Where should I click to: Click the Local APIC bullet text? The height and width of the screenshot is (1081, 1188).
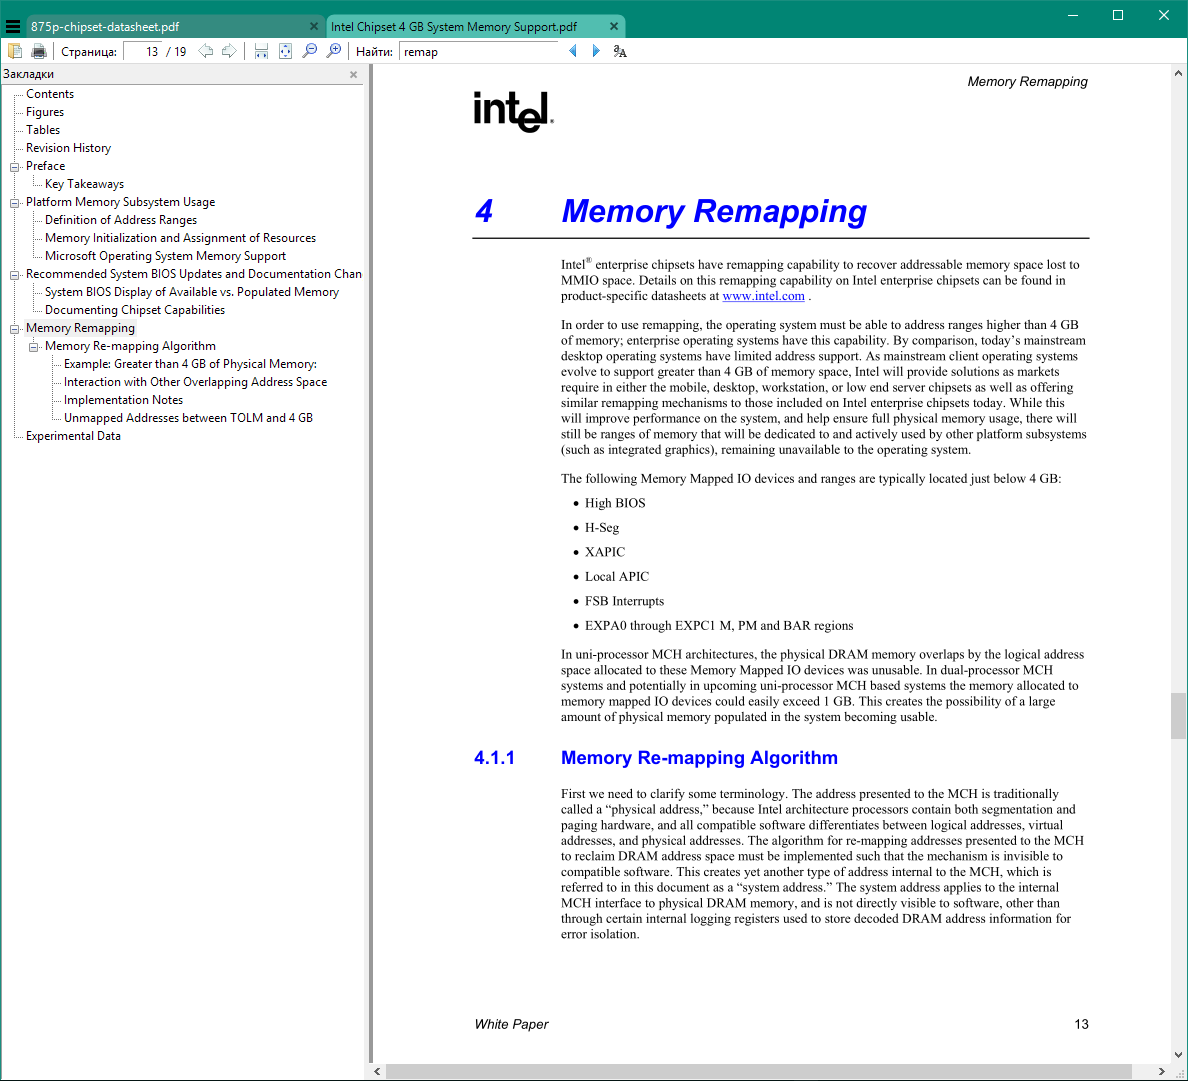[617, 576]
